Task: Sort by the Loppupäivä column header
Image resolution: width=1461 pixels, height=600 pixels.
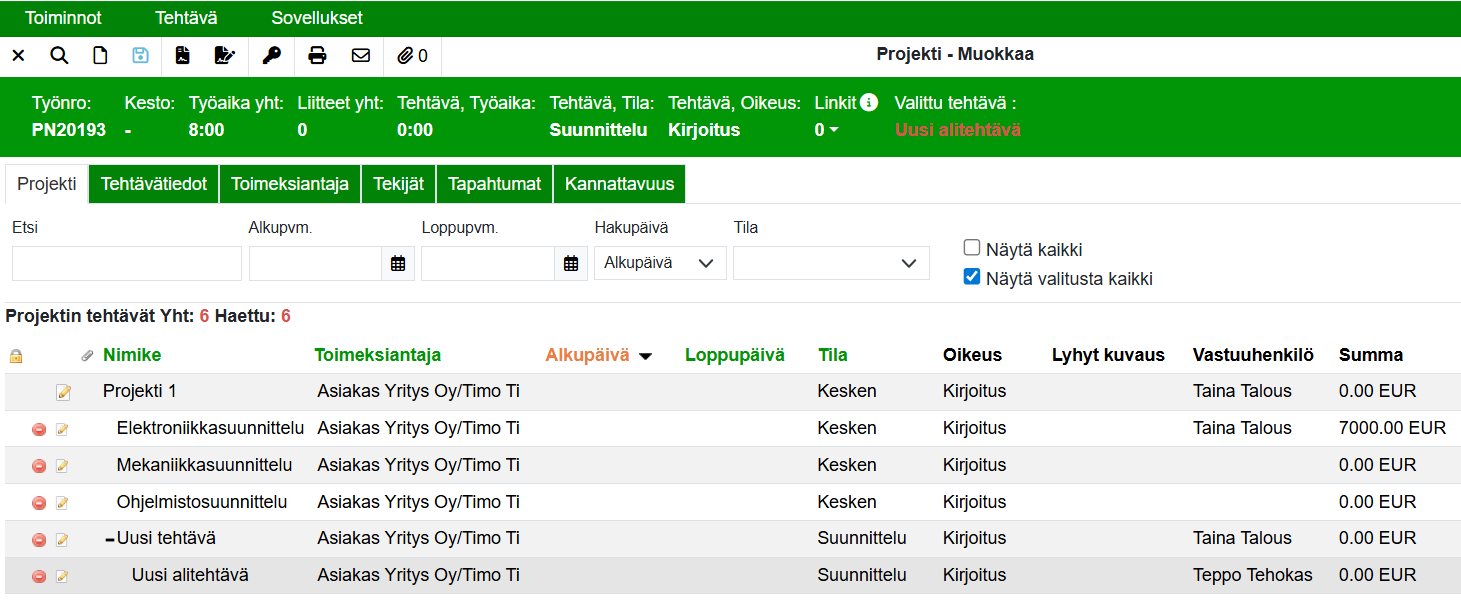Action: [734, 355]
